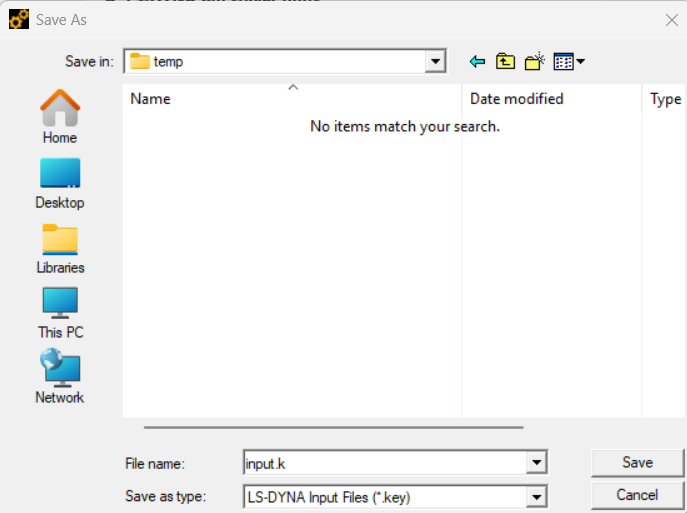Image resolution: width=687 pixels, height=513 pixels.
Task: Open Libraries from the places sidebar
Action: [60, 248]
